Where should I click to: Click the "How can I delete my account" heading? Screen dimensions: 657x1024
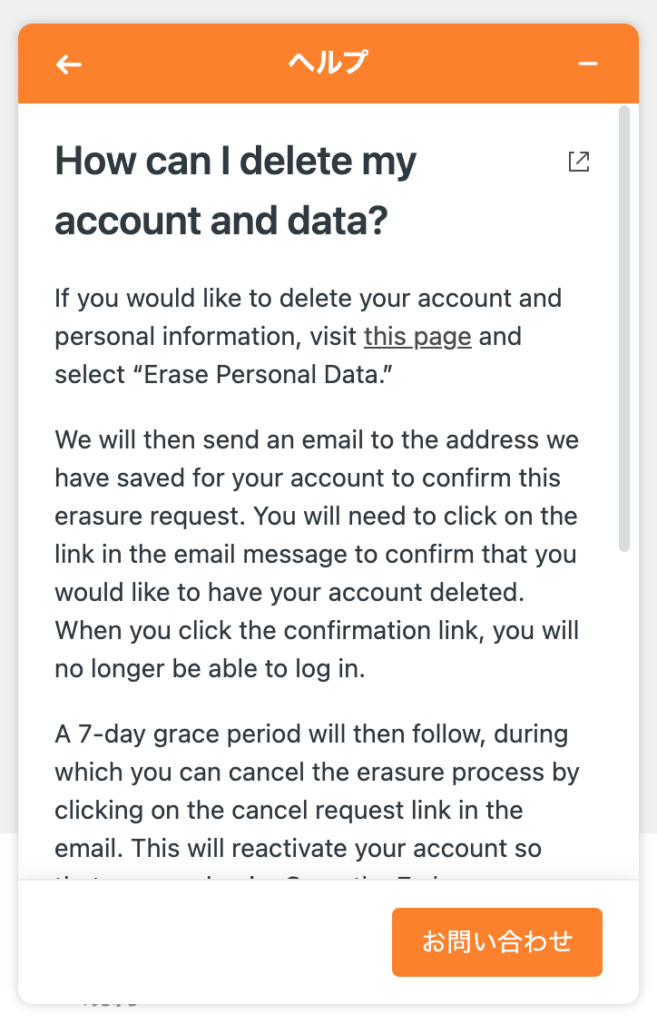click(236, 190)
